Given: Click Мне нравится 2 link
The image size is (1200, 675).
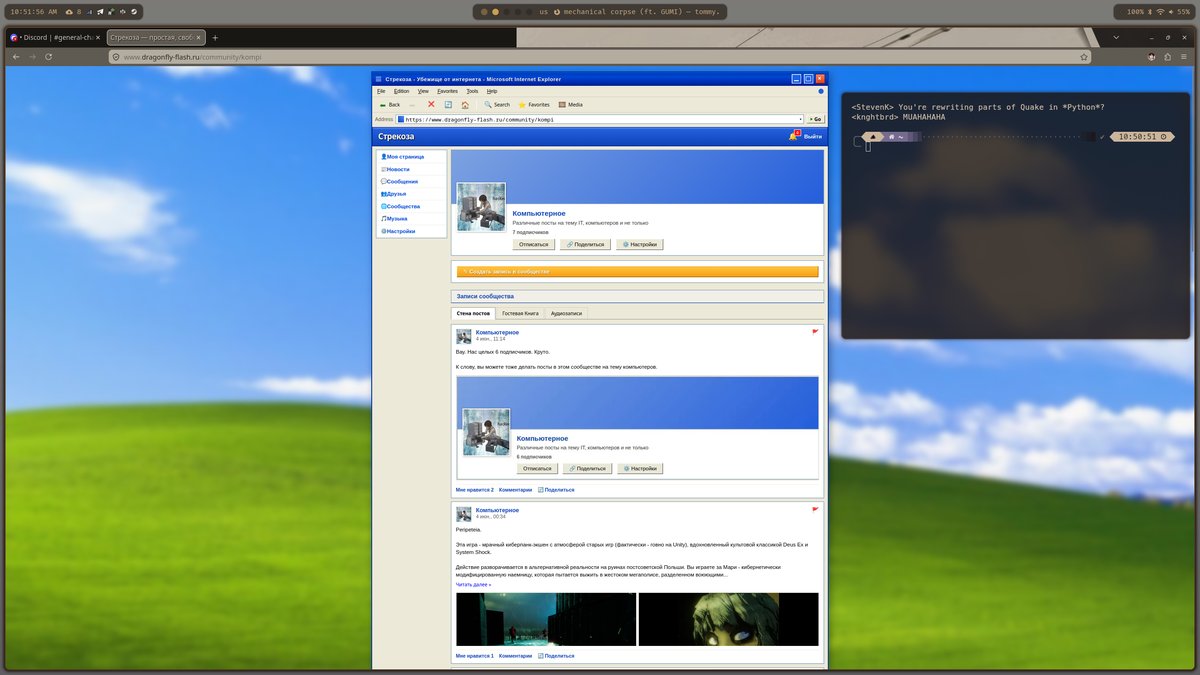Looking at the screenshot, I should (475, 490).
